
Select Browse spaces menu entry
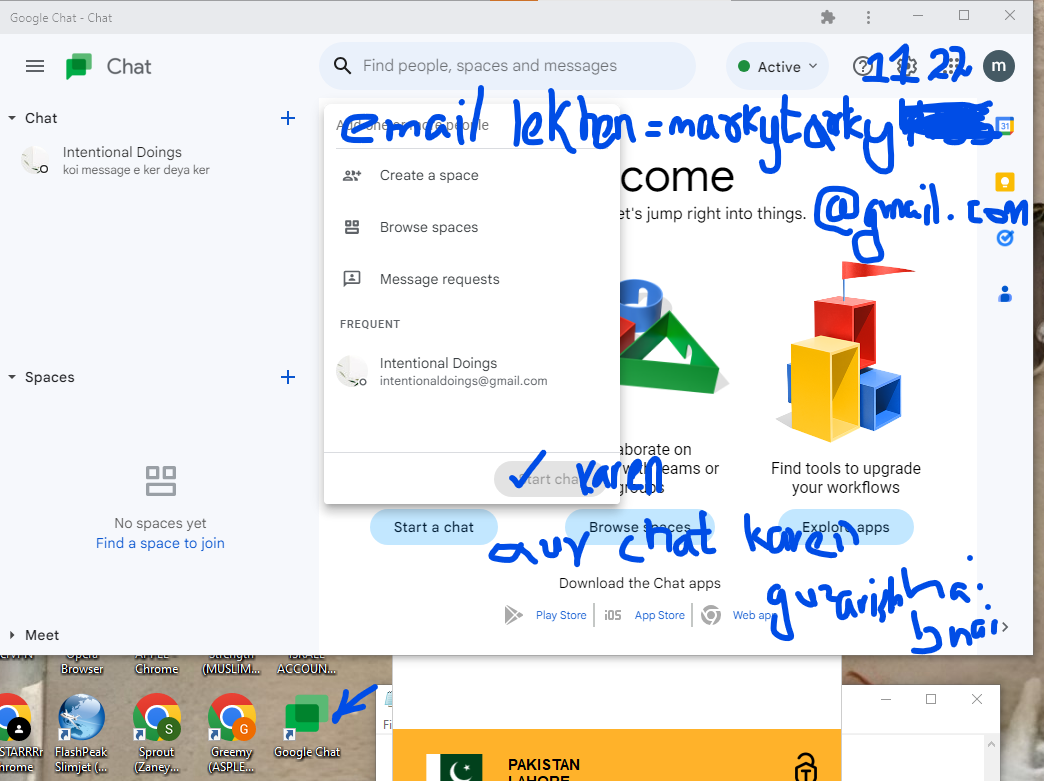click(x=471, y=227)
